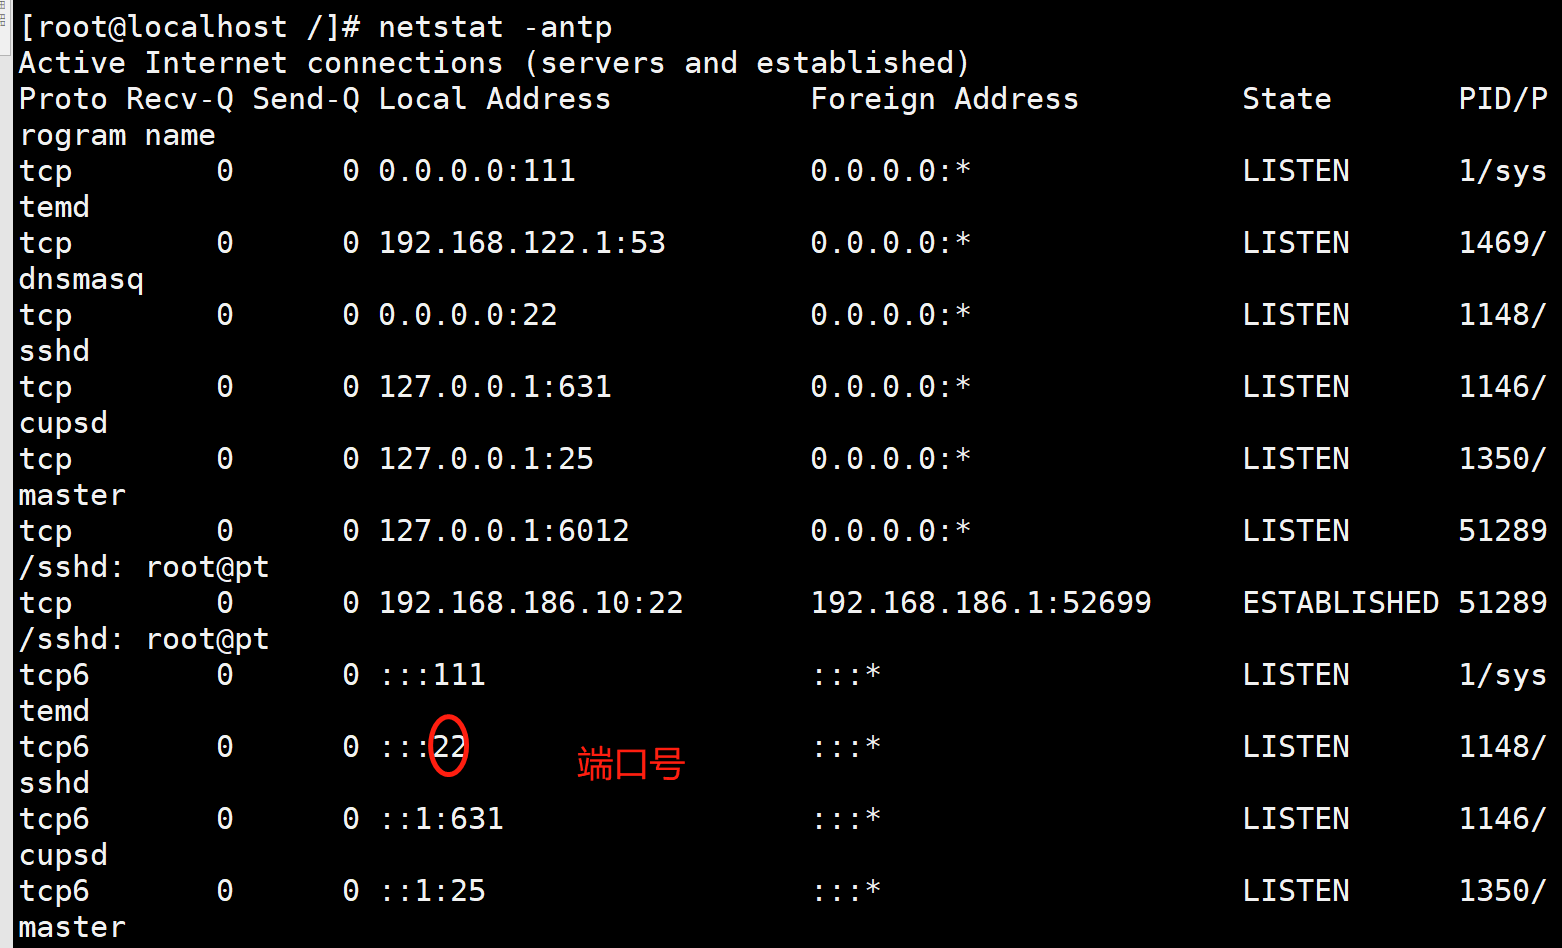Select local address 127.0.0.1:6012
Viewport: 1562px width, 948px height.
tap(504, 531)
